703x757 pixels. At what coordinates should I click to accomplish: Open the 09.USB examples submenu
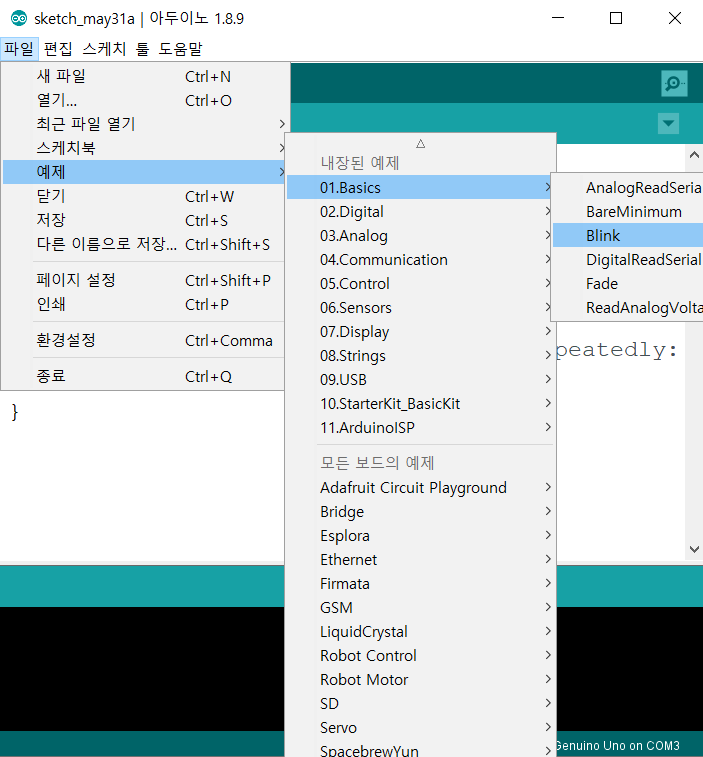[x=420, y=379]
